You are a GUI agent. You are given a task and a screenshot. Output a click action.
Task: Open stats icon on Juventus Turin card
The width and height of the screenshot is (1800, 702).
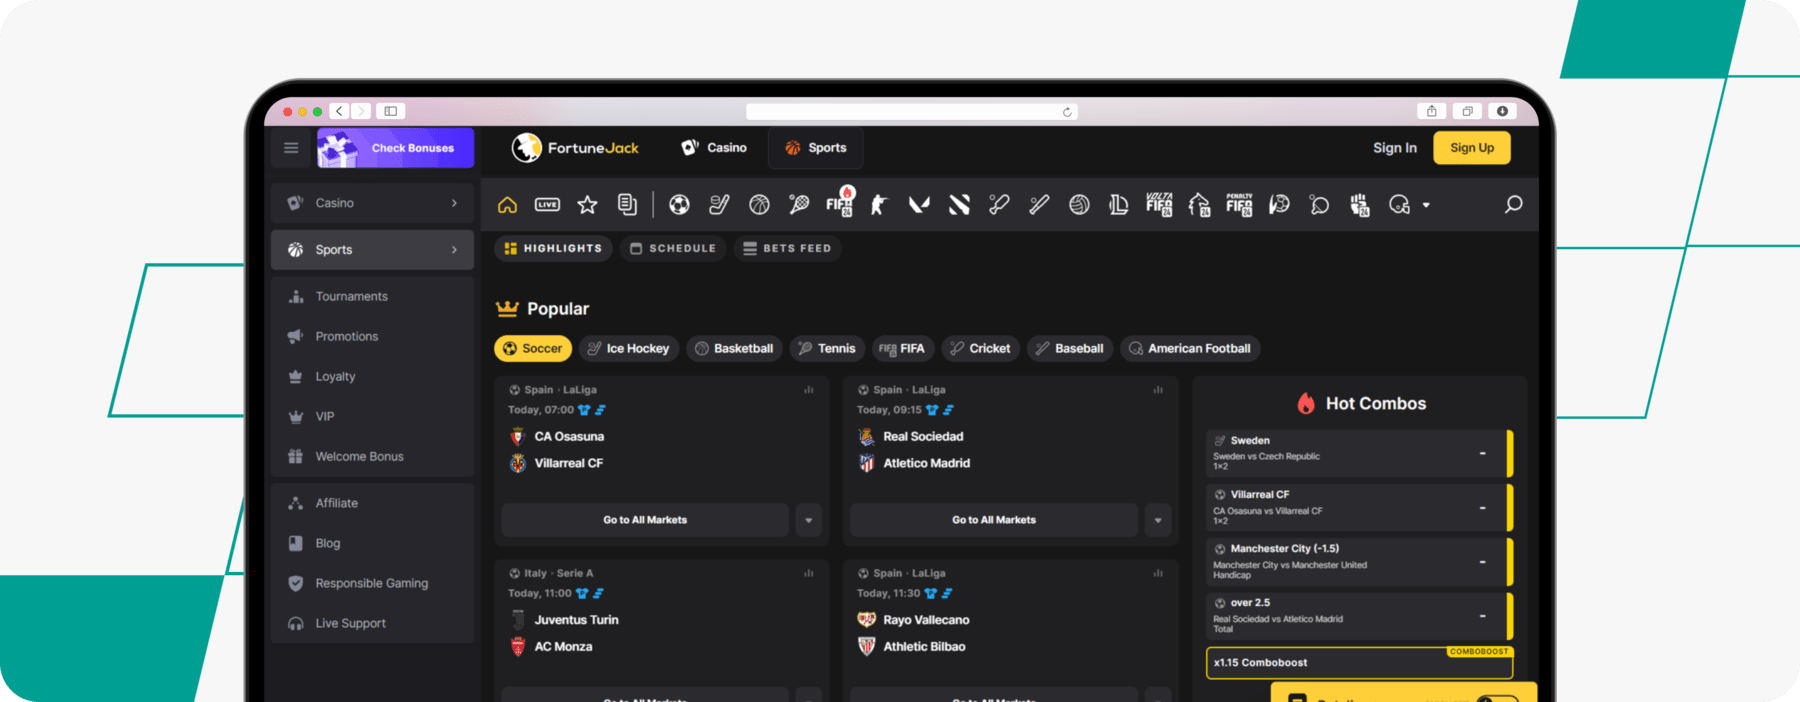(x=809, y=573)
